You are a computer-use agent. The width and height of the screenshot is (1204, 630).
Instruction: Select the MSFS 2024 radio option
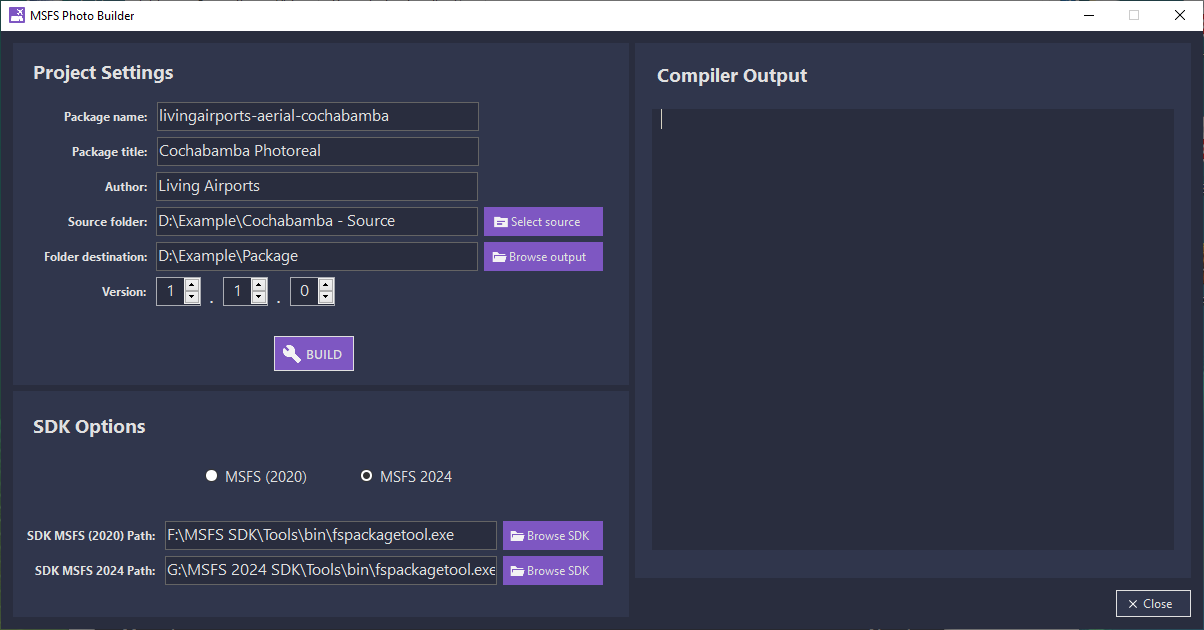[367, 477]
